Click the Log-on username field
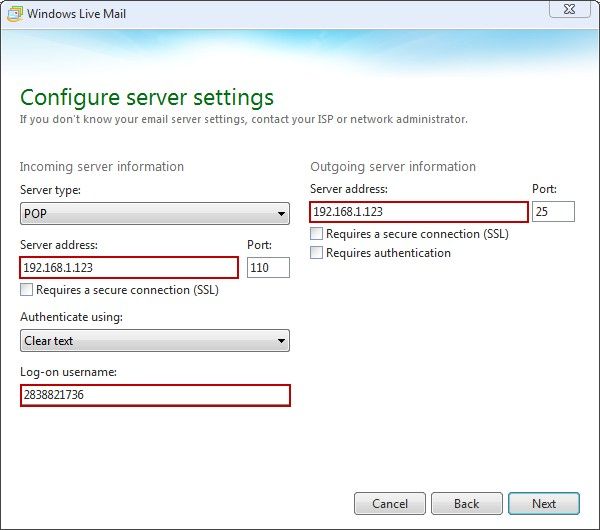600x530 pixels. [x=155, y=395]
